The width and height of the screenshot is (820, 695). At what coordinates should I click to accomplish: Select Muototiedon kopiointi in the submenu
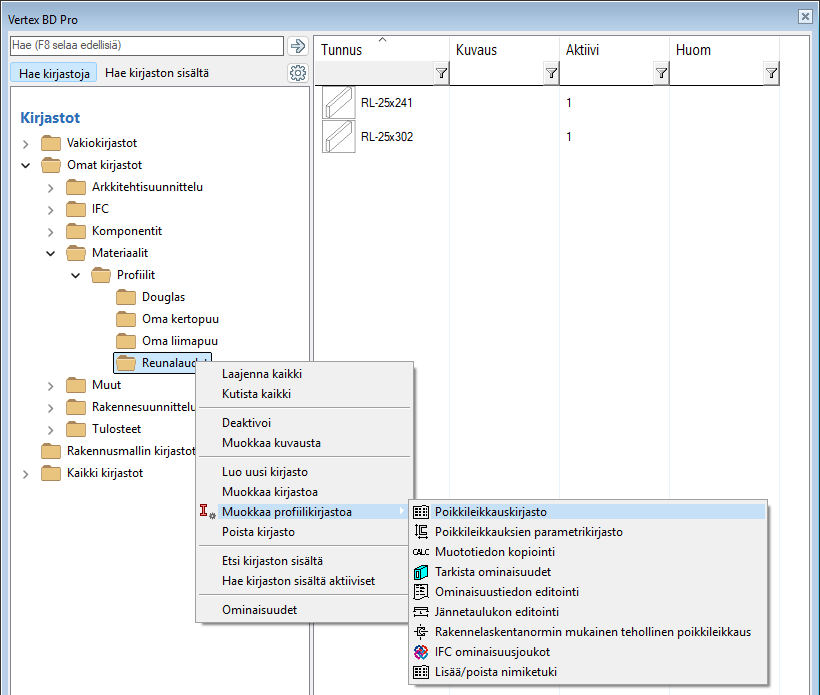tap(494, 552)
